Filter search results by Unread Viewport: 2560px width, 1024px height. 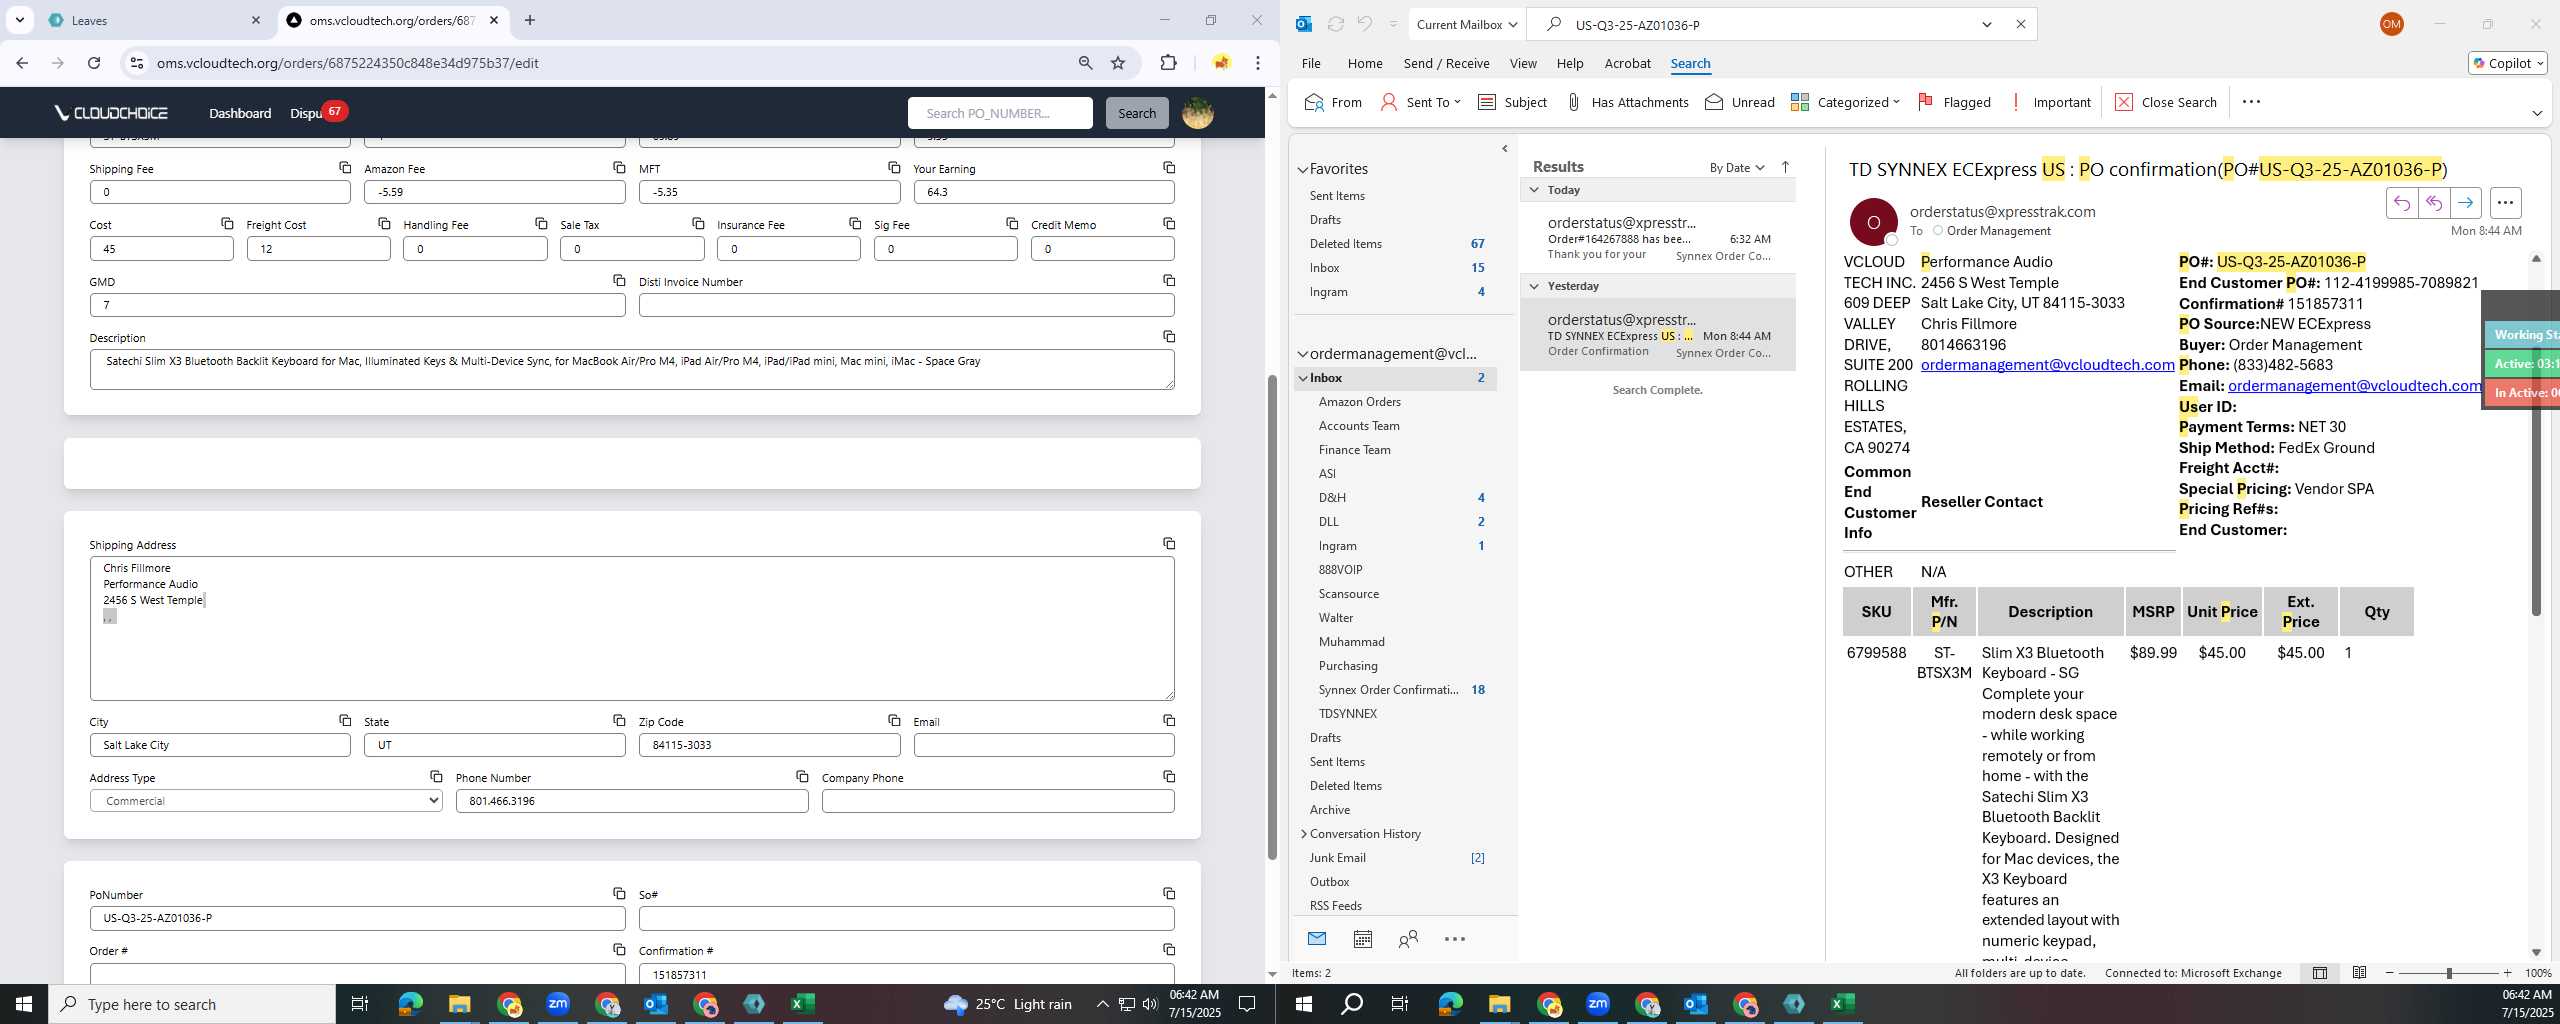tap(1740, 102)
